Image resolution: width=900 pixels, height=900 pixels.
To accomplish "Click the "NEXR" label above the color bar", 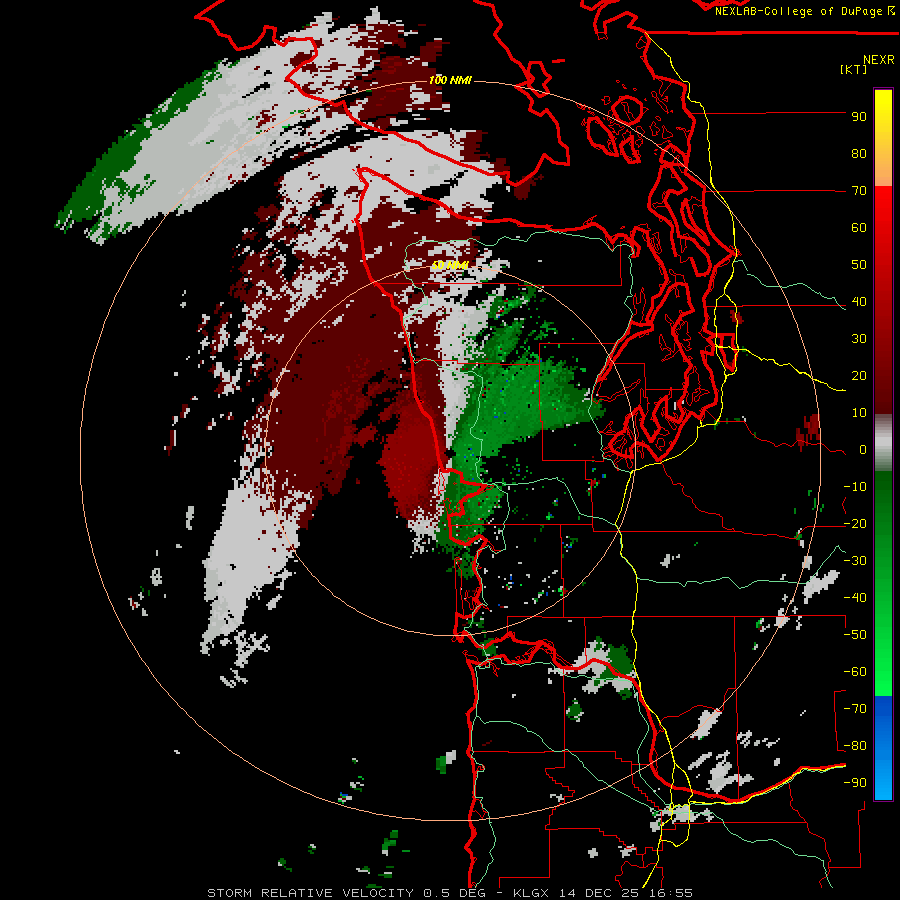I will click(x=879, y=60).
